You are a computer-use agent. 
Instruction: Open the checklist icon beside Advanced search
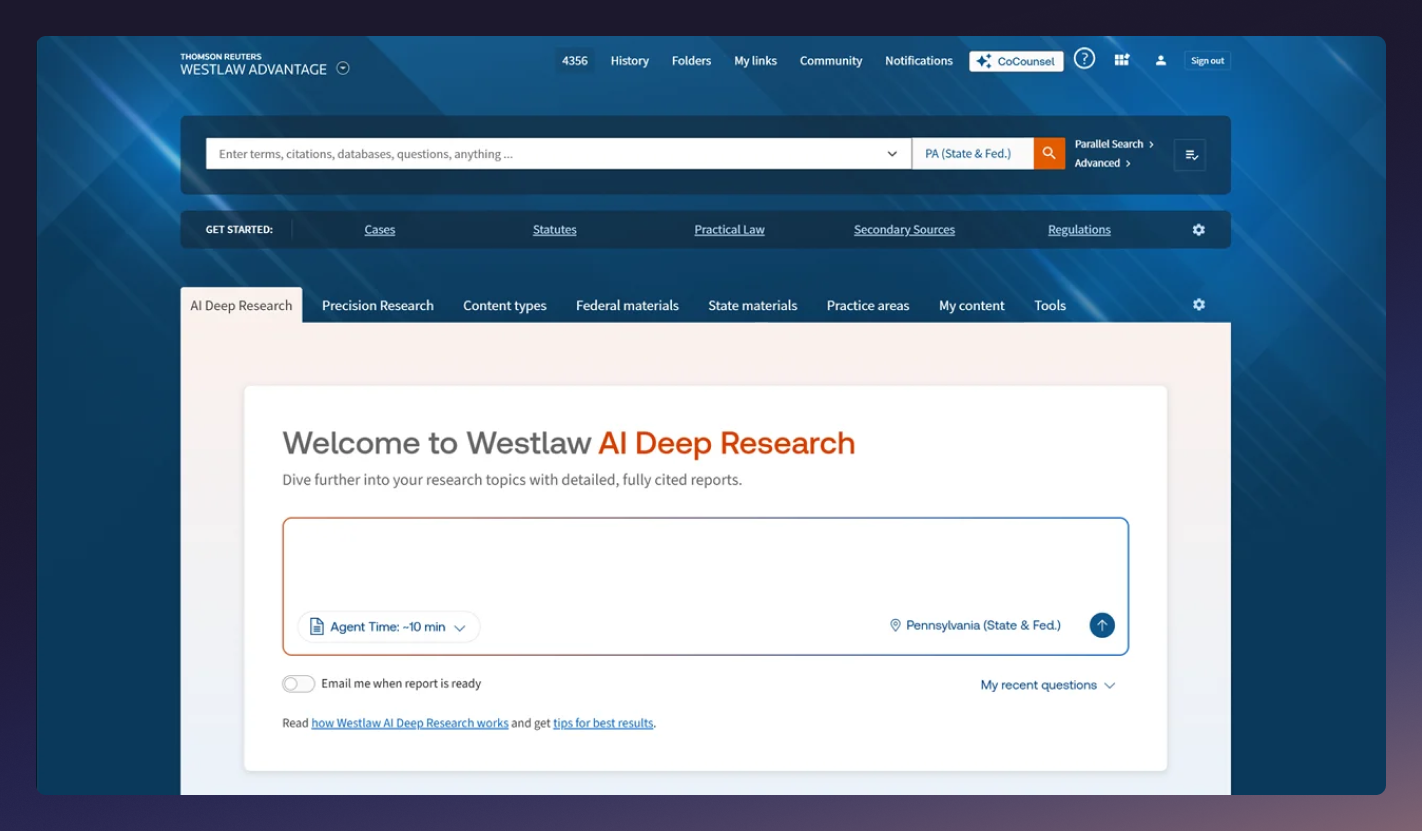1189,154
